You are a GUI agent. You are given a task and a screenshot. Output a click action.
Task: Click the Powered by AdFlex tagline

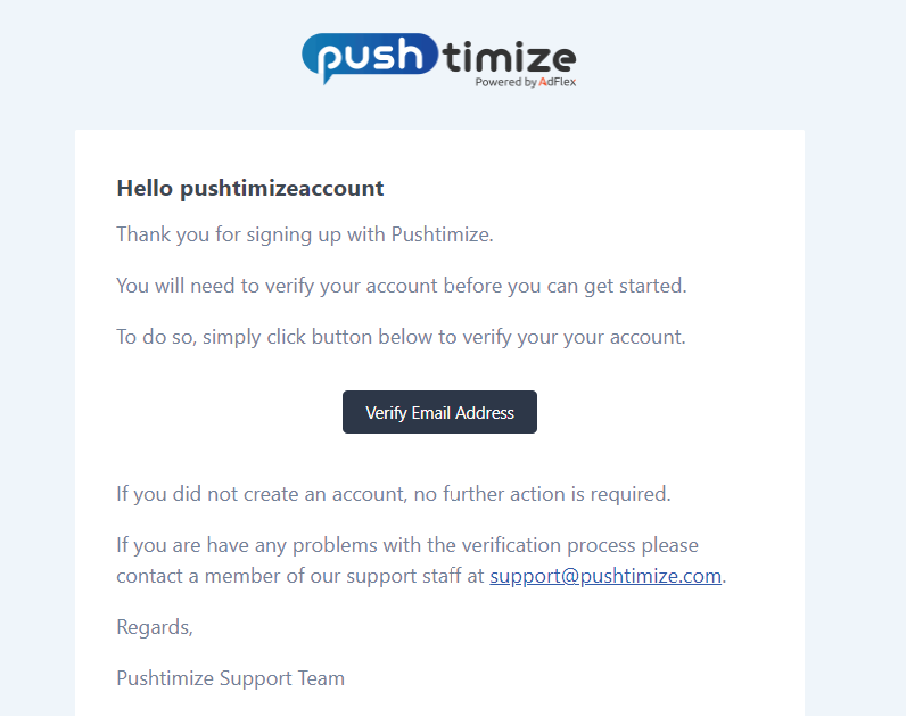click(525, 82)
